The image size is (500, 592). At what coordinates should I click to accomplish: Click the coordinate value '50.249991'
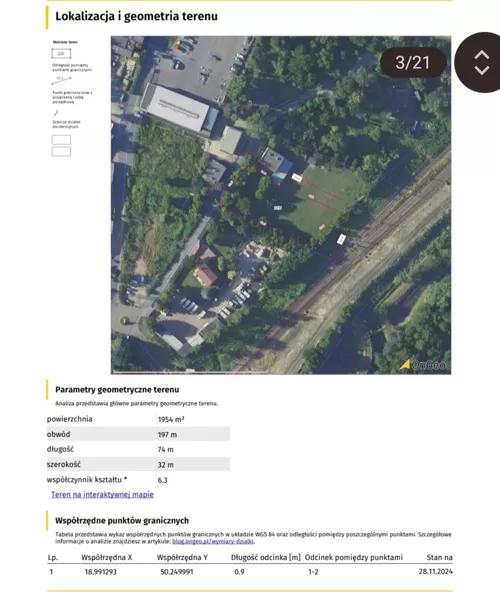tap(177, 572)
